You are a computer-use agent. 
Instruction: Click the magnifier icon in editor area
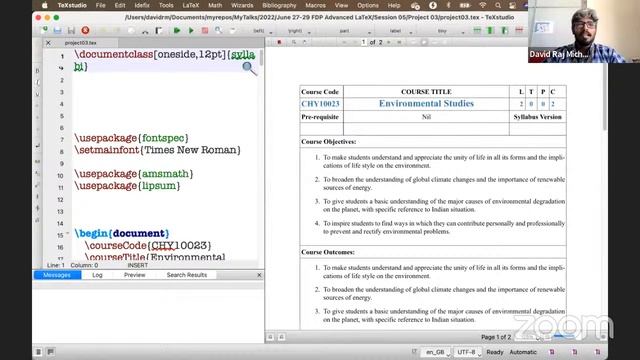click(x=249, y=68)
